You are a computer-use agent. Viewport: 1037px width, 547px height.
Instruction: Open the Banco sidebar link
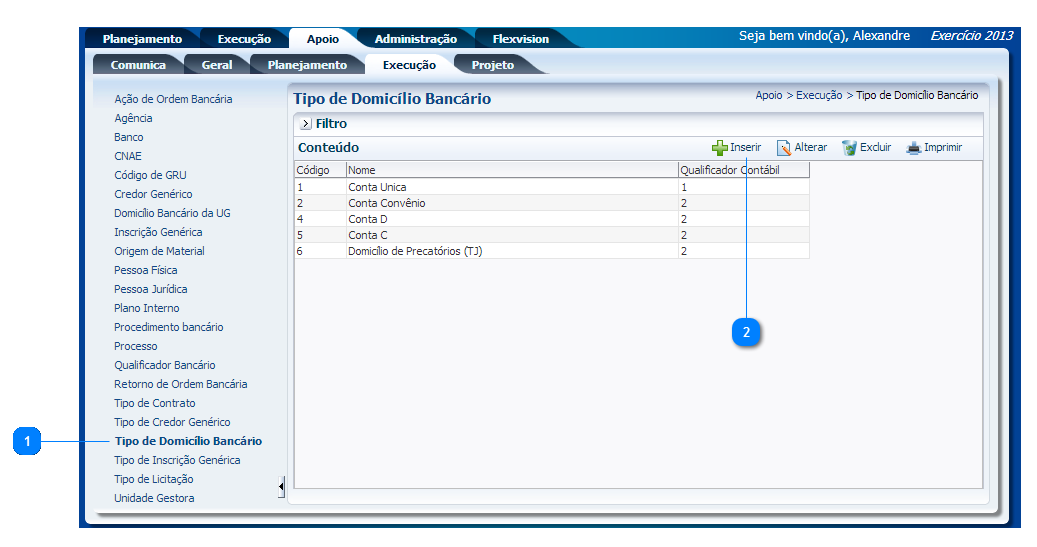coord(128,137)
